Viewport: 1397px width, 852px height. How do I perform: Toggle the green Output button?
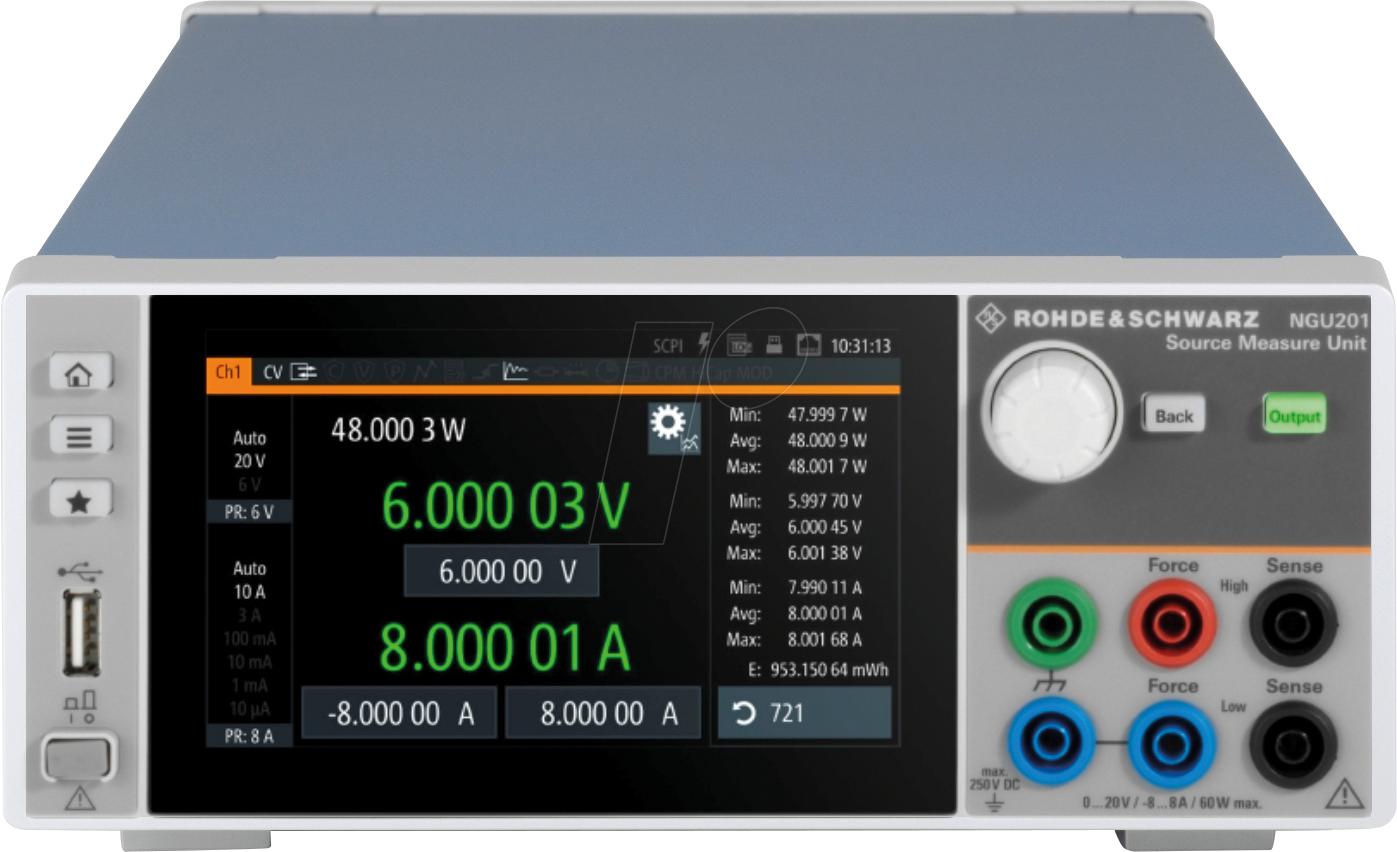(x=1294, y=415)
